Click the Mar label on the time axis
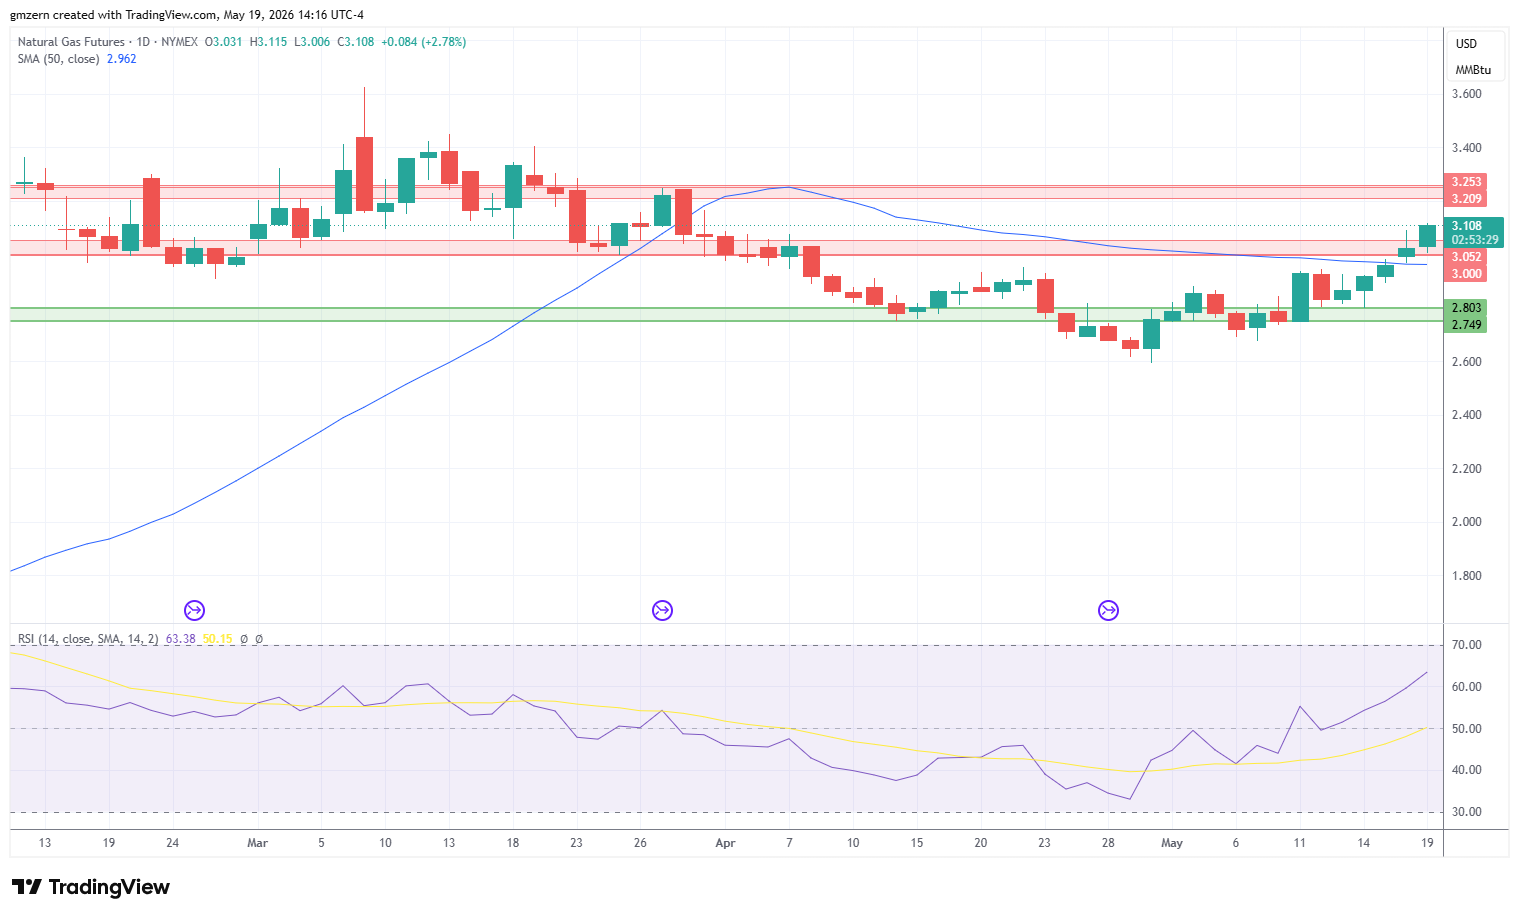Viewport: 1519px width, 917px height. pyautogui.click(x=257, y=843)
